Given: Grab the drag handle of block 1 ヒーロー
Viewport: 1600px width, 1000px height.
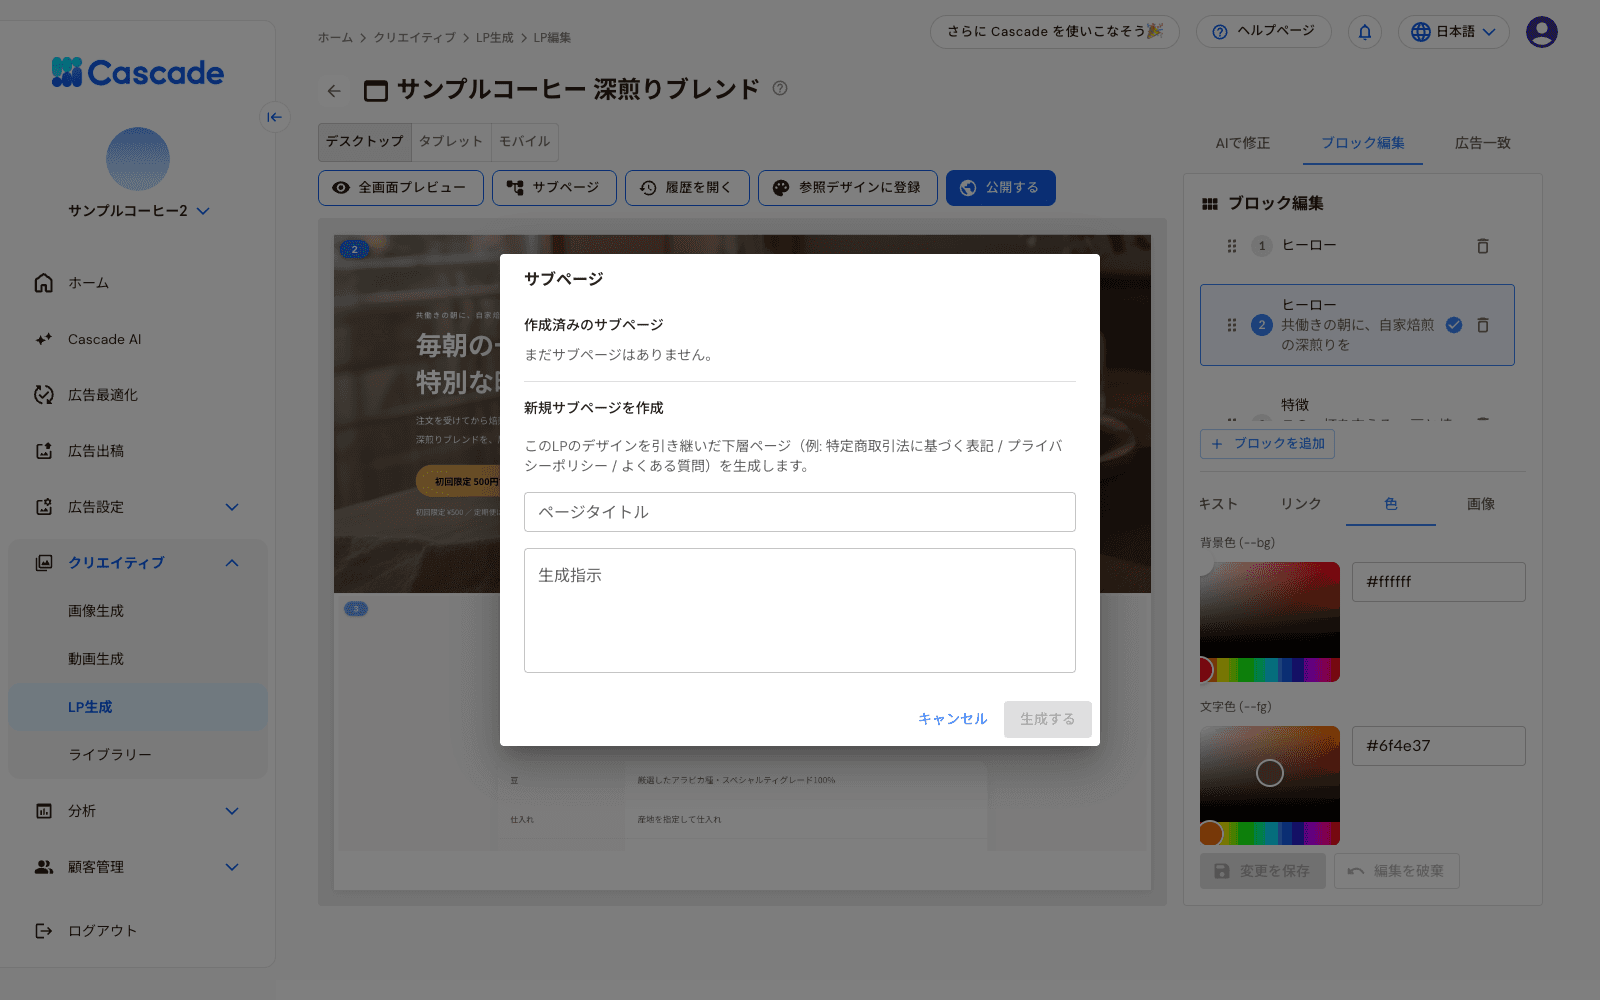Looking at the screenshot, I should coord(1232,246).
